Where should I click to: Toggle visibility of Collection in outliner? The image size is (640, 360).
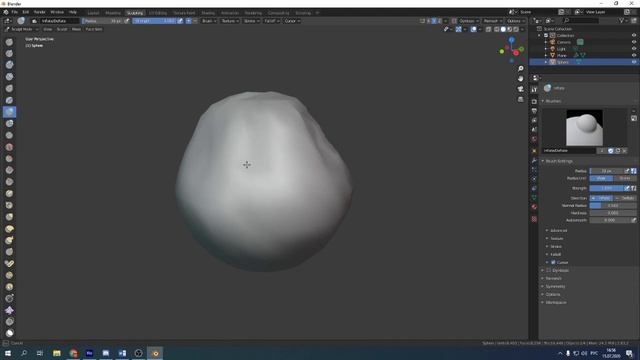[634, 36]
